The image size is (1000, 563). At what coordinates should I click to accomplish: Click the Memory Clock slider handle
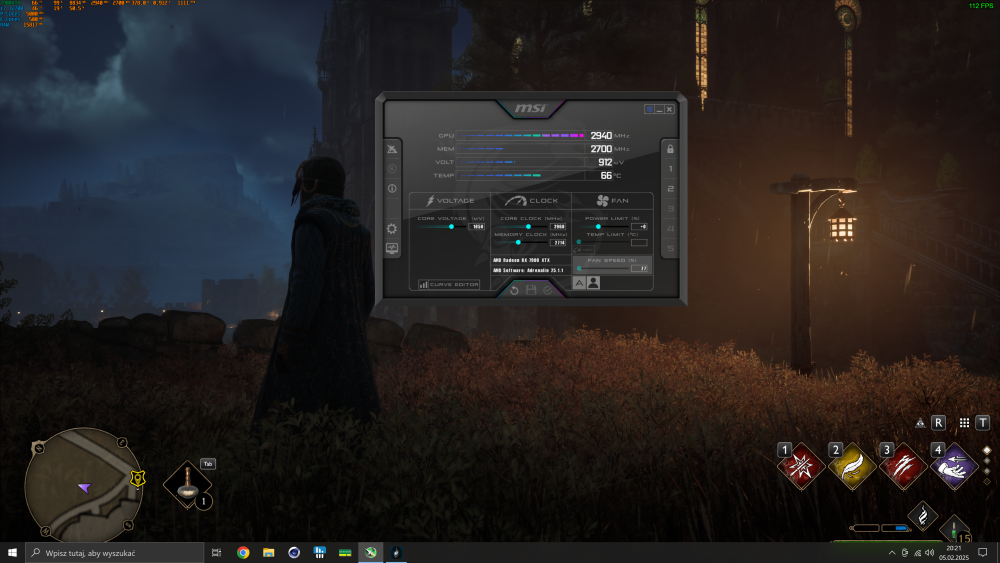(518, 242)
